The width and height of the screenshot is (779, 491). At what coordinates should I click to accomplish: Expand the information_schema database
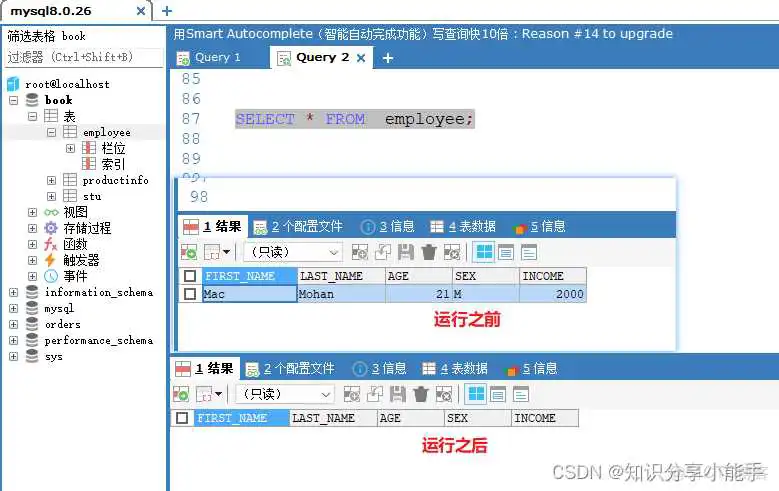[x=13, y=292]
